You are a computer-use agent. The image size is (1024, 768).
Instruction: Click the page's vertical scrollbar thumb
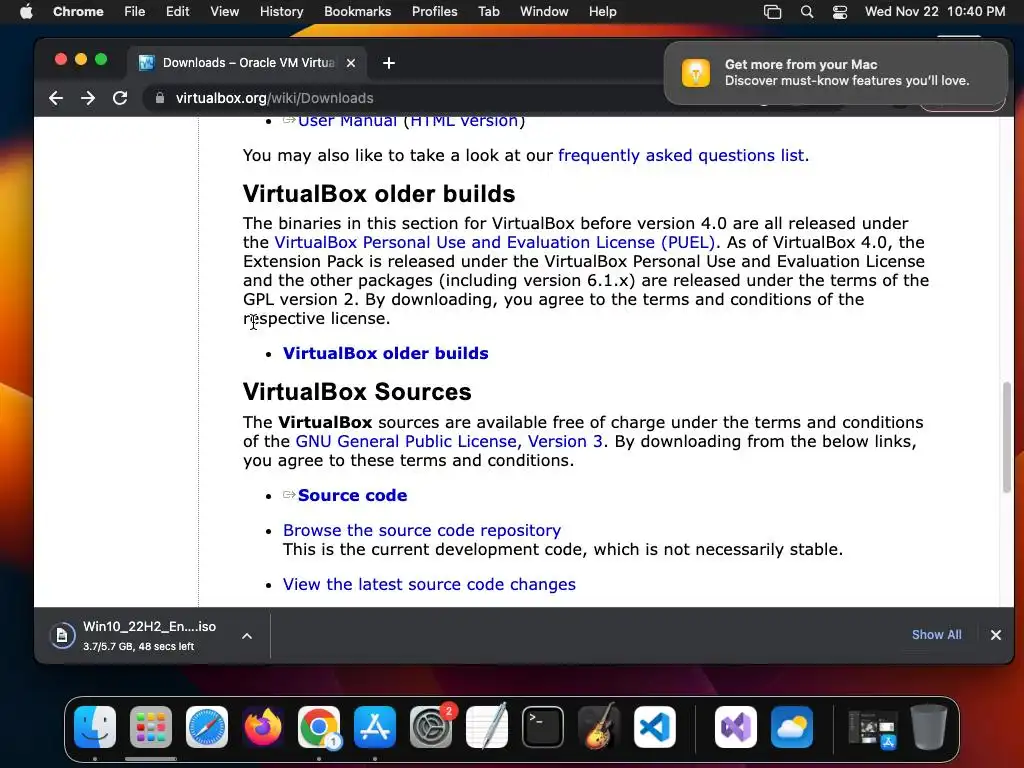tap(1006, 436)
